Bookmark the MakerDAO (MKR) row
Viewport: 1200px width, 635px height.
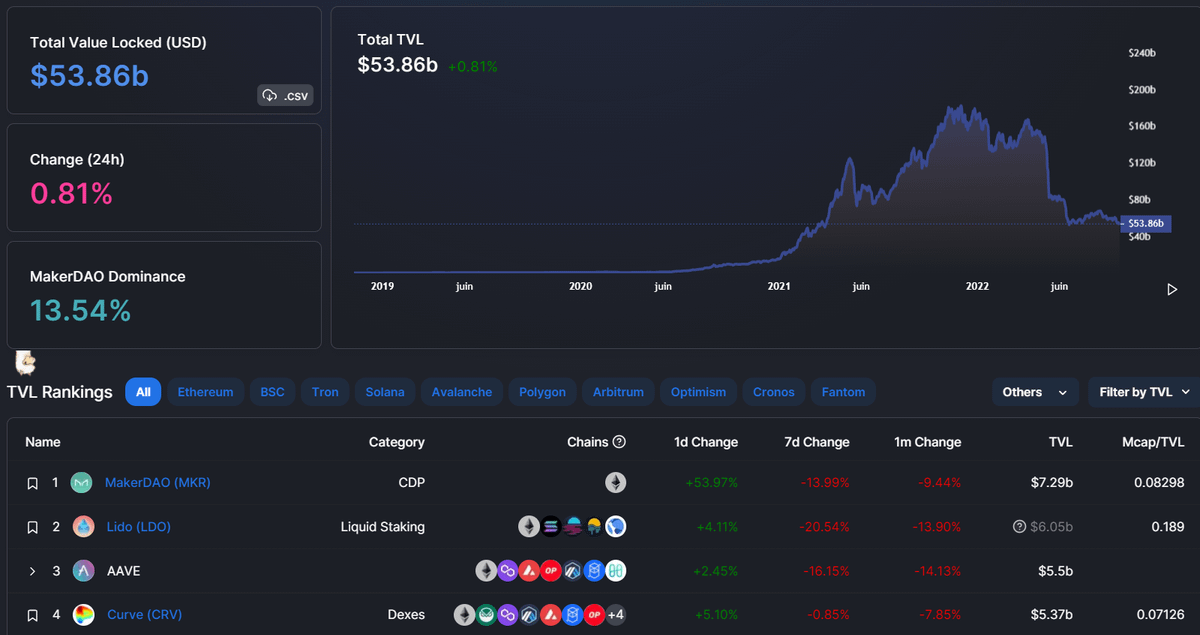point(32,483)
